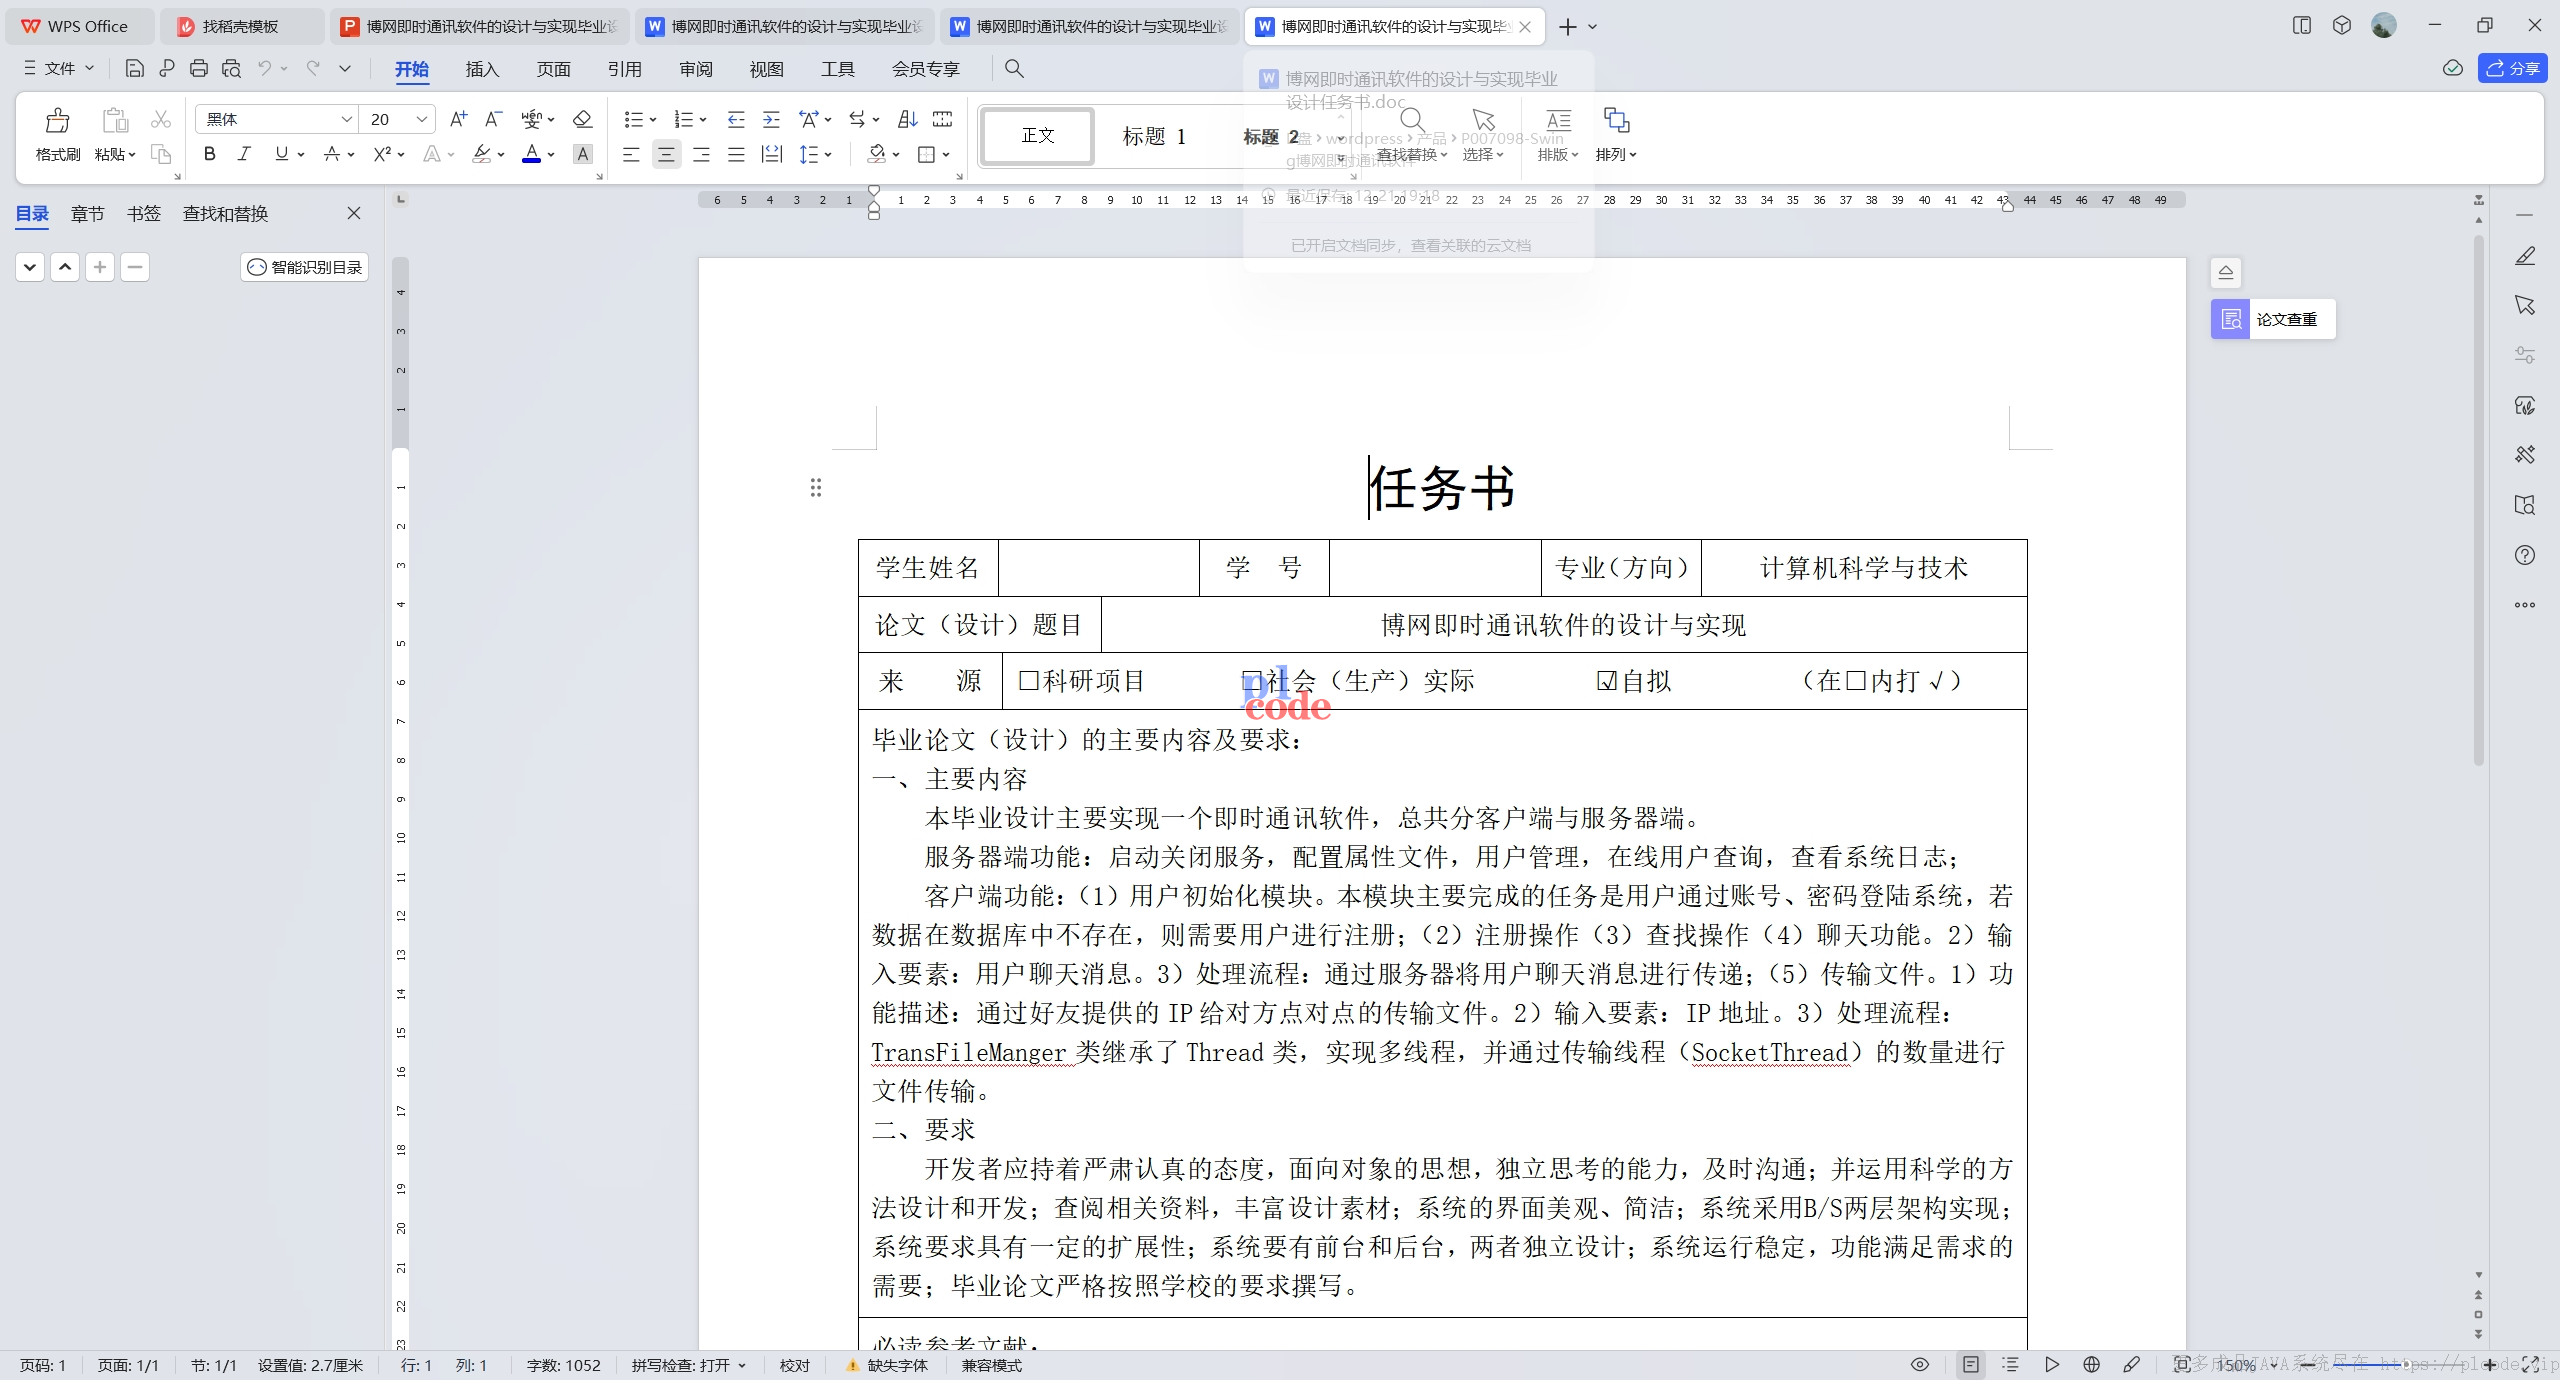Screen dimensions: 2560x1380
Task: Switch to the 视图 ribbon tab
Action: click(767, 69)
